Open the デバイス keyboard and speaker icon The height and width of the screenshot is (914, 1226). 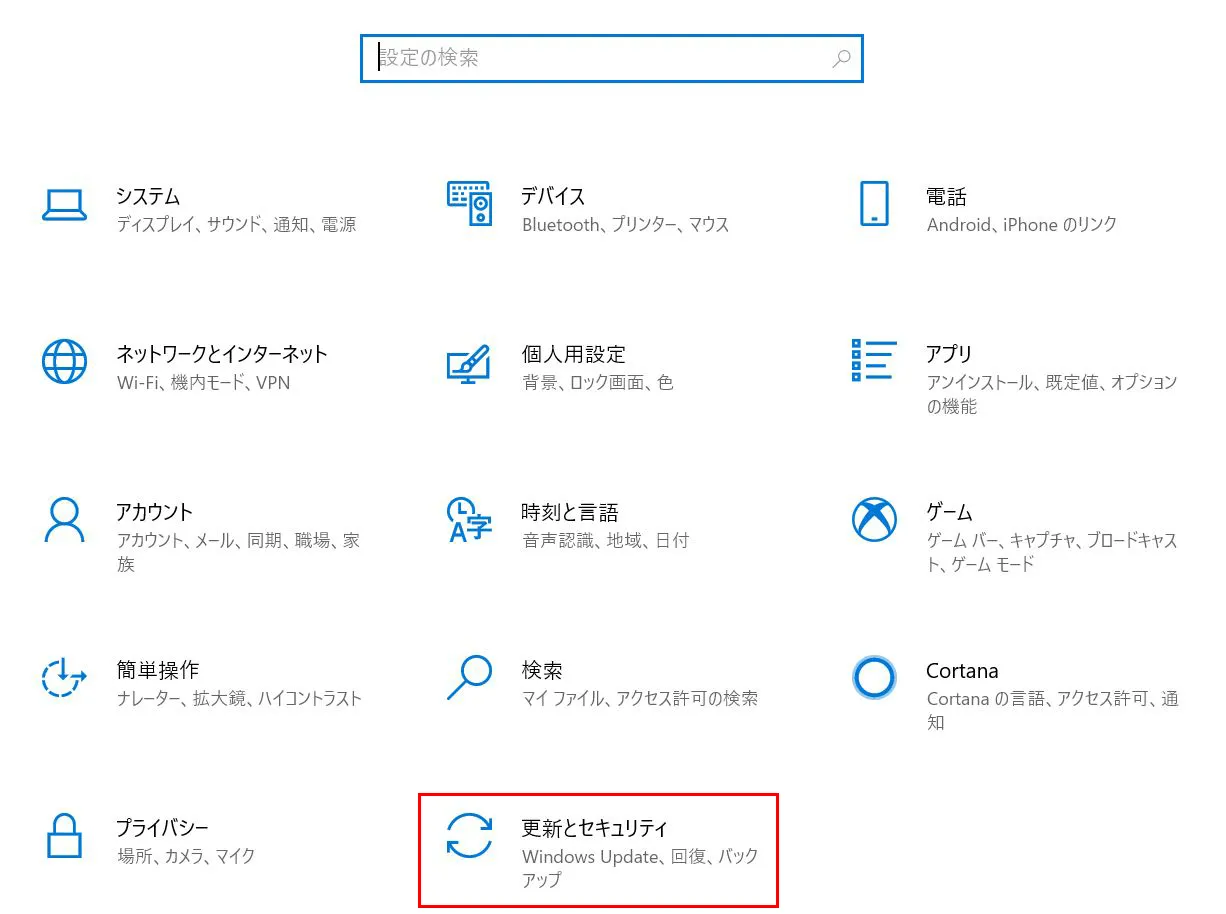469,204
